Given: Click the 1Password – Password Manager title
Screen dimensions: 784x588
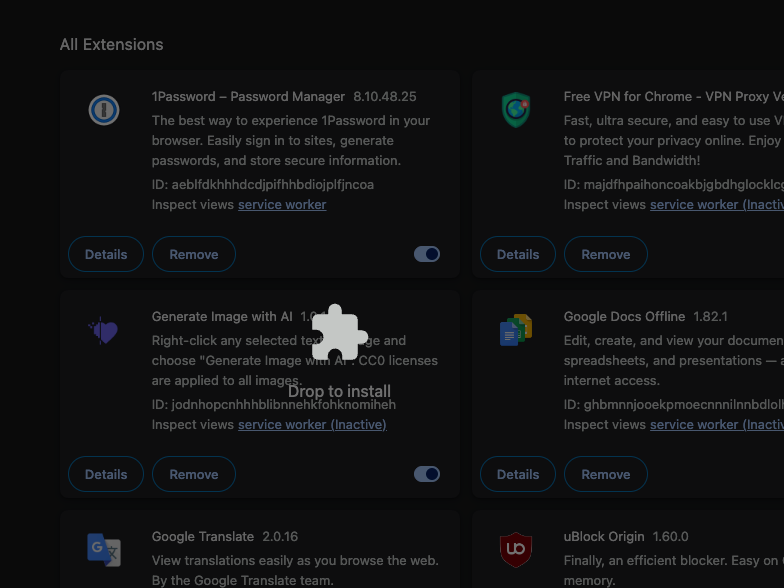Looking at the screenshot, I should point(248,96).
